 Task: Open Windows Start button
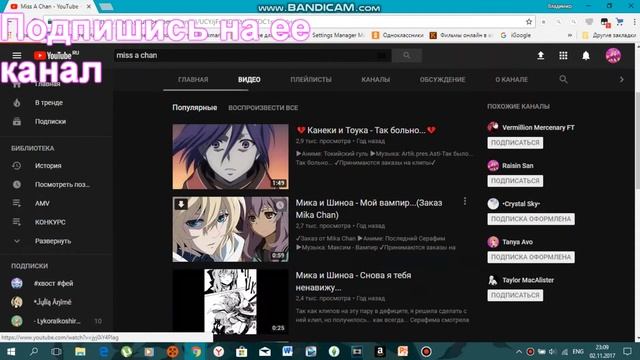tap(11, 351)
